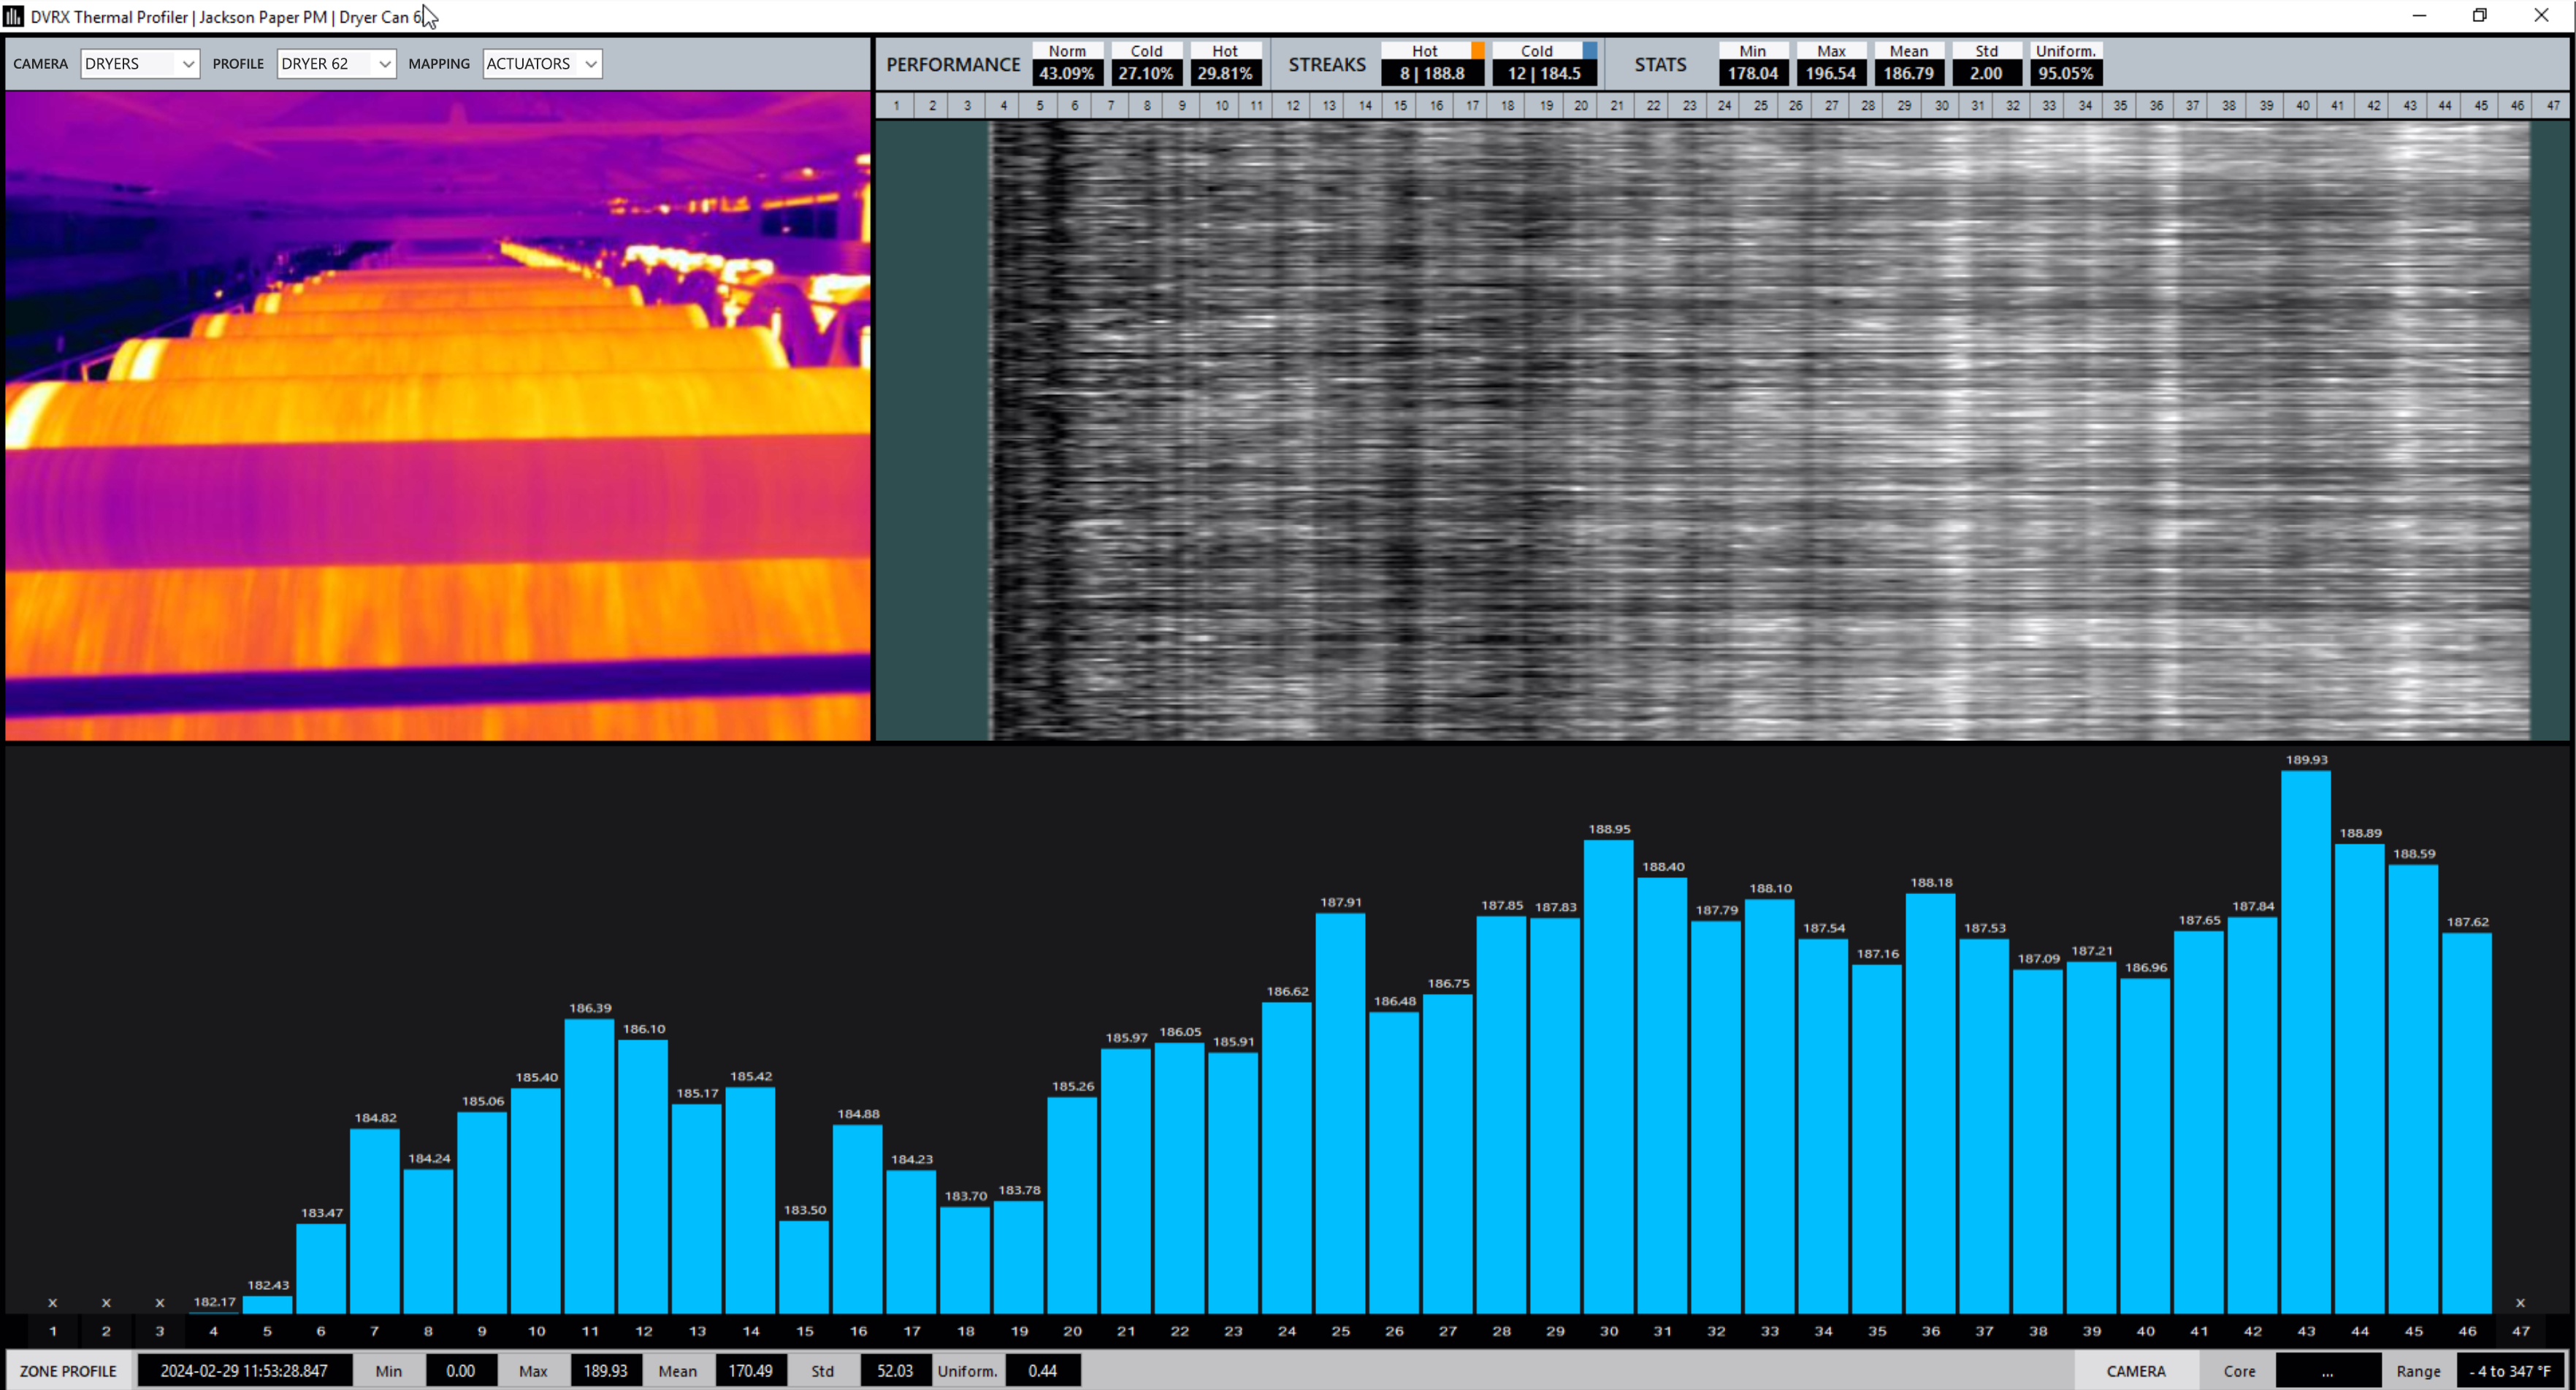
Task: Click the Range field -4 to 347 °F
Action: point(2510,1370)
